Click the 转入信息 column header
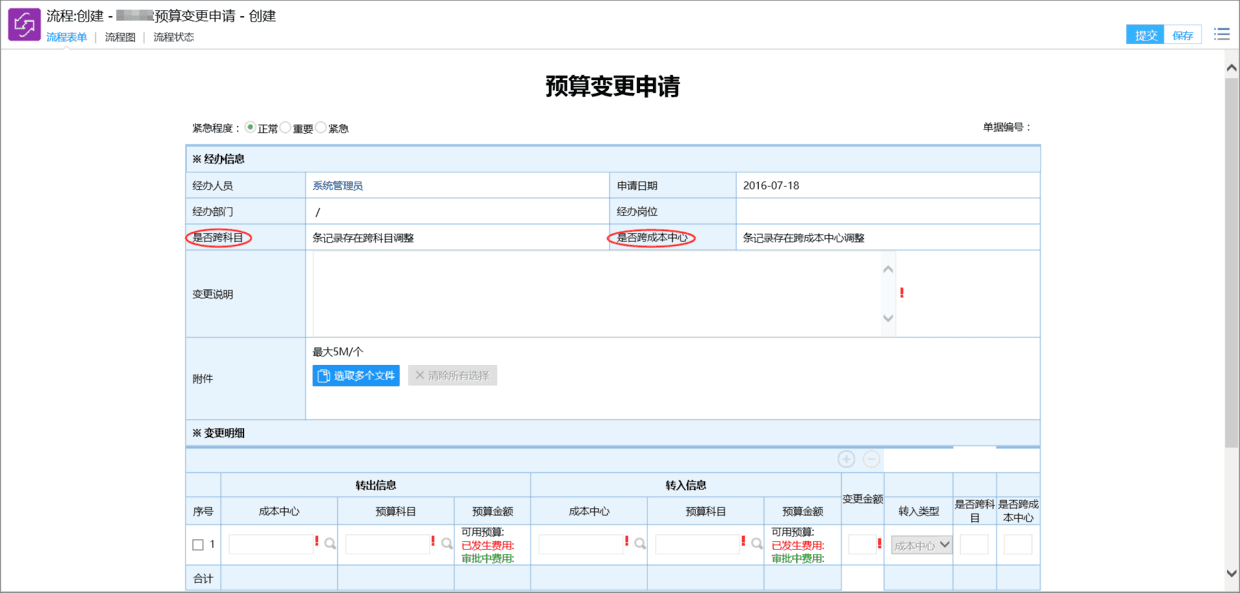 [686, 485]
